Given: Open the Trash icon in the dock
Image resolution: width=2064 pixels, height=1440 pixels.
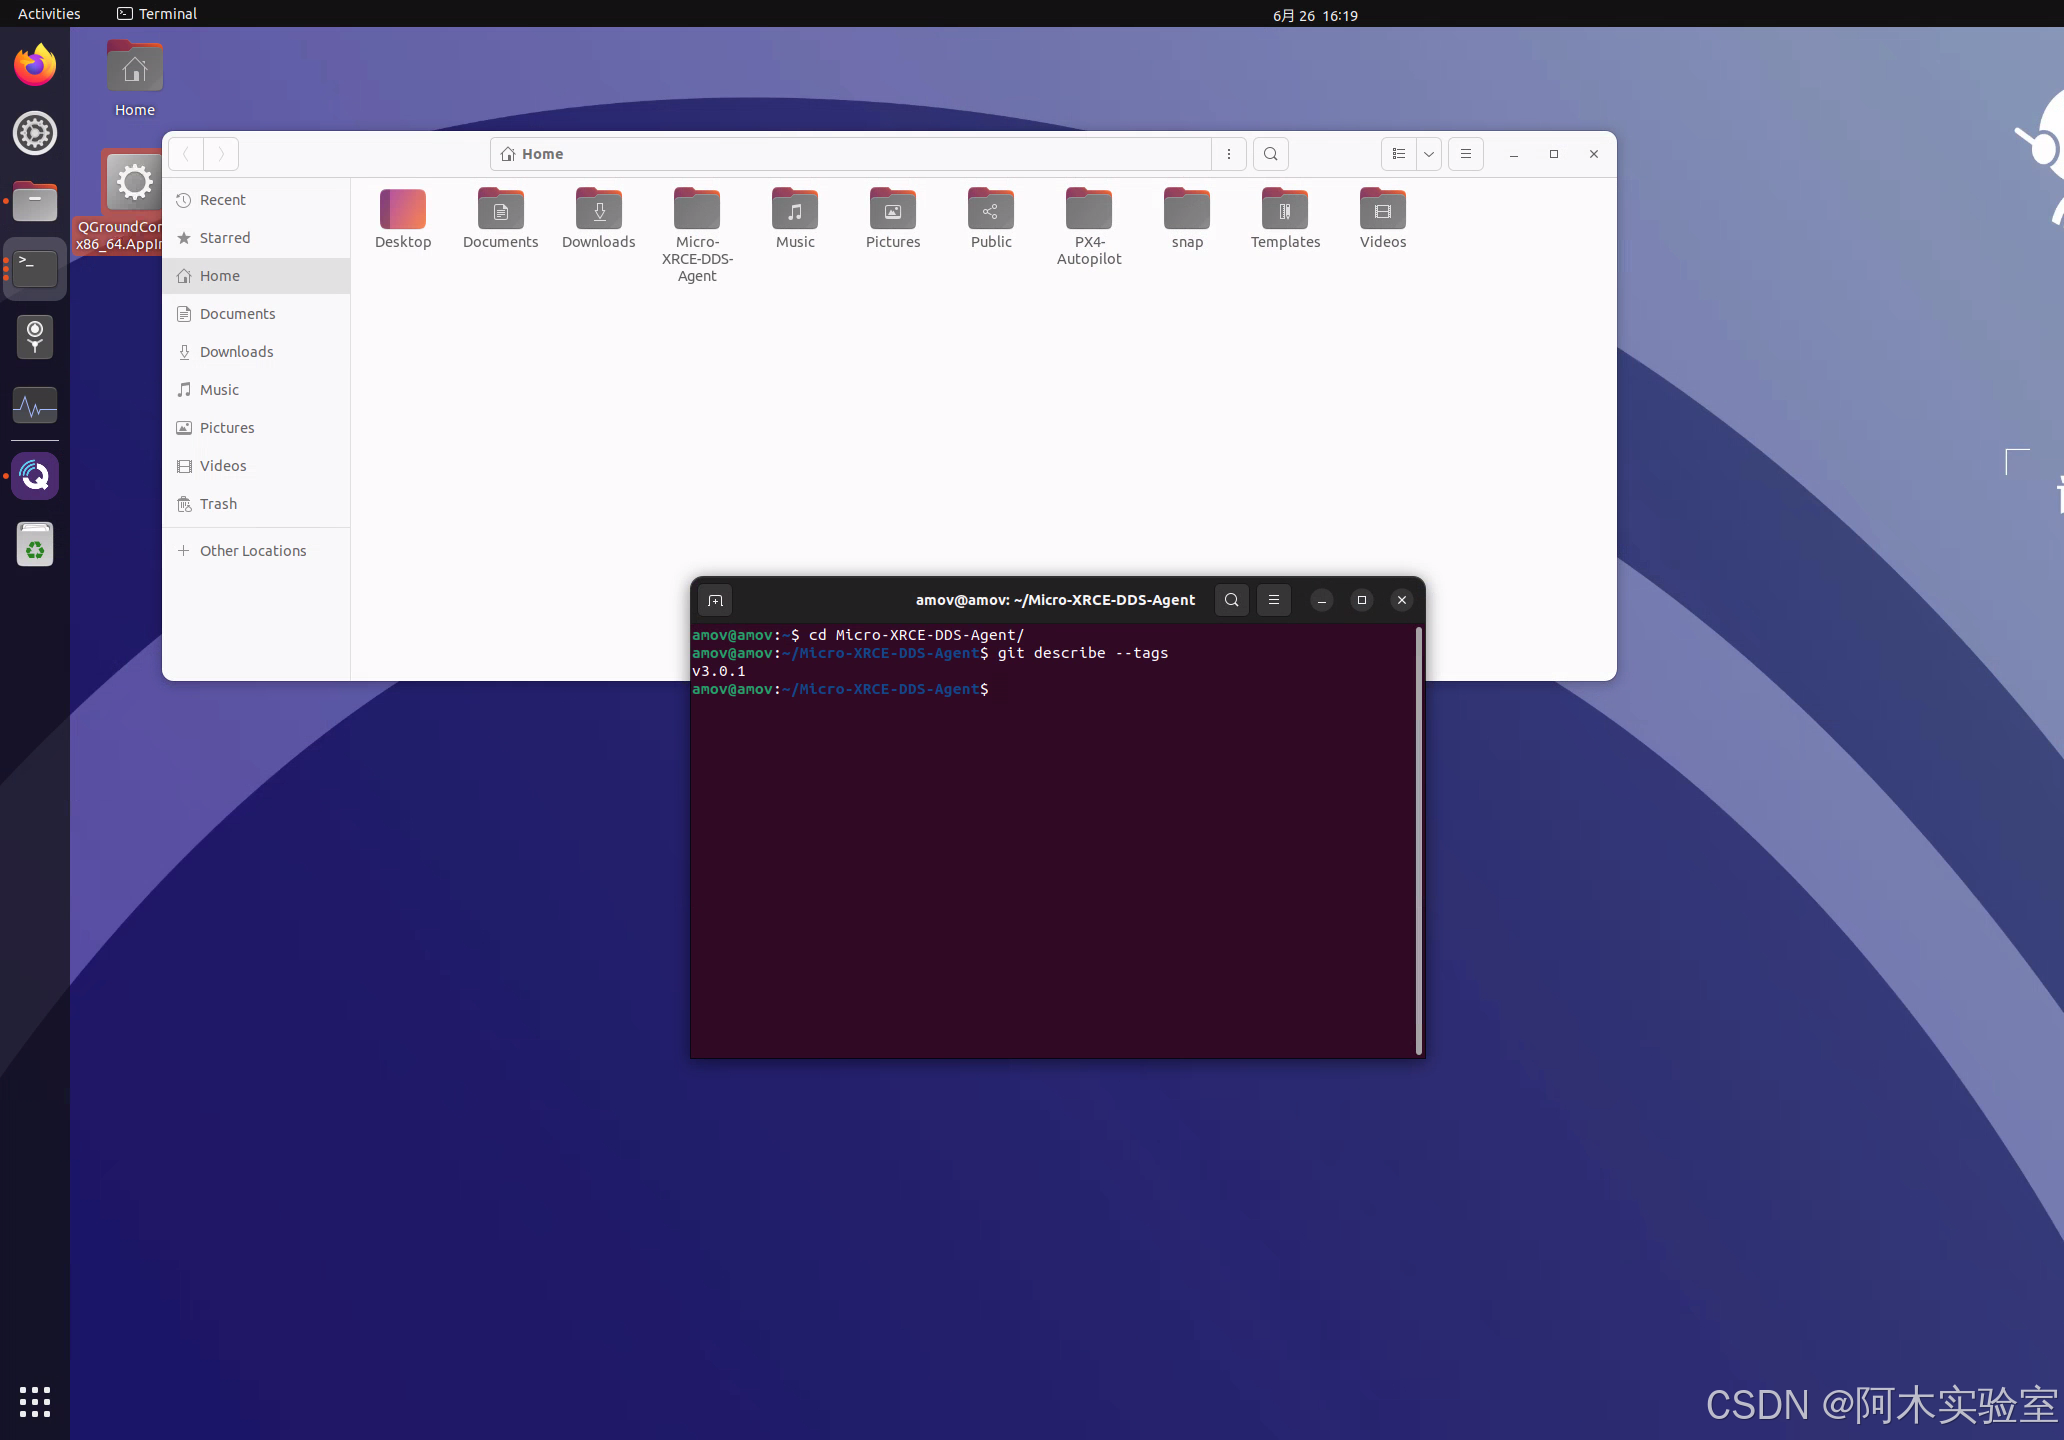Looking at the screenshot, I should [35, 544].
